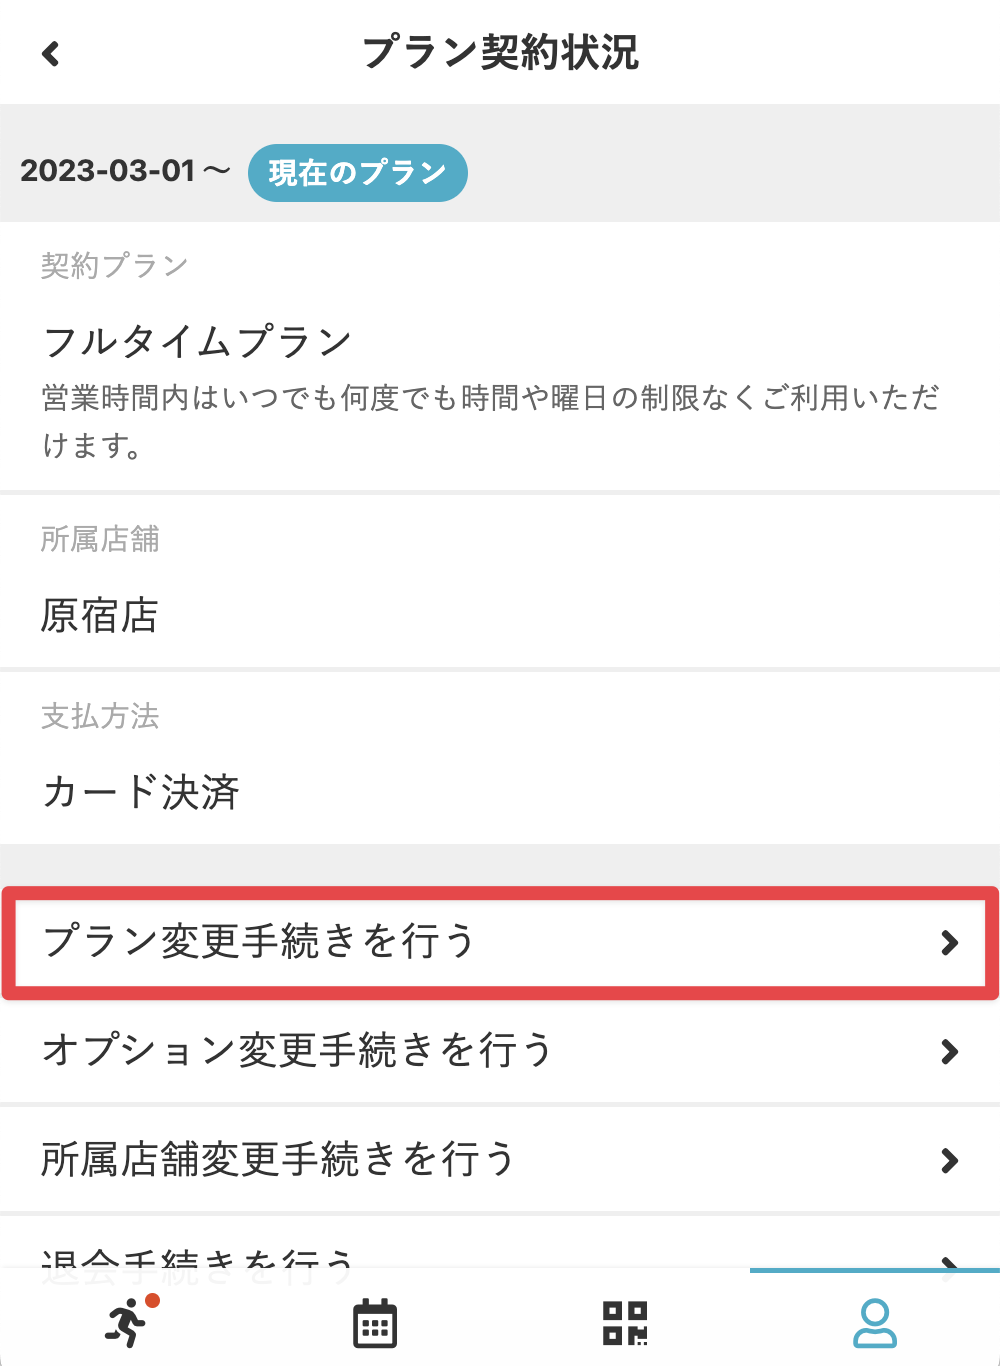
Task: Tap chevron next to 所属店舗変更手続き
Action: pyautogui.click(x=949, y=1161)
